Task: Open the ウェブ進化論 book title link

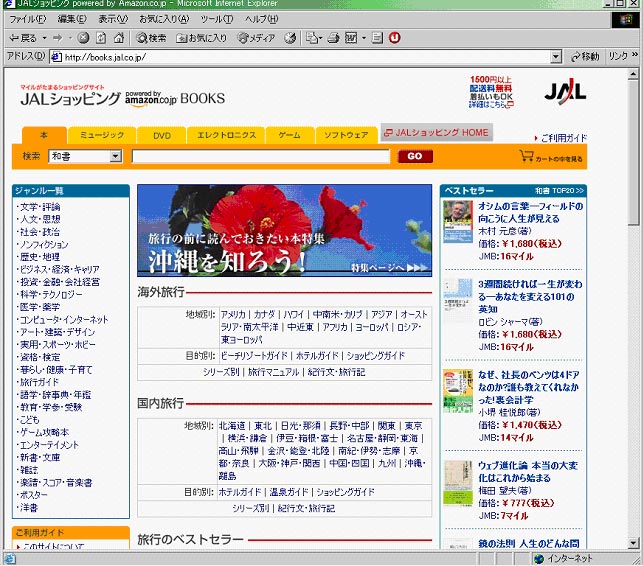Action: 528,472
